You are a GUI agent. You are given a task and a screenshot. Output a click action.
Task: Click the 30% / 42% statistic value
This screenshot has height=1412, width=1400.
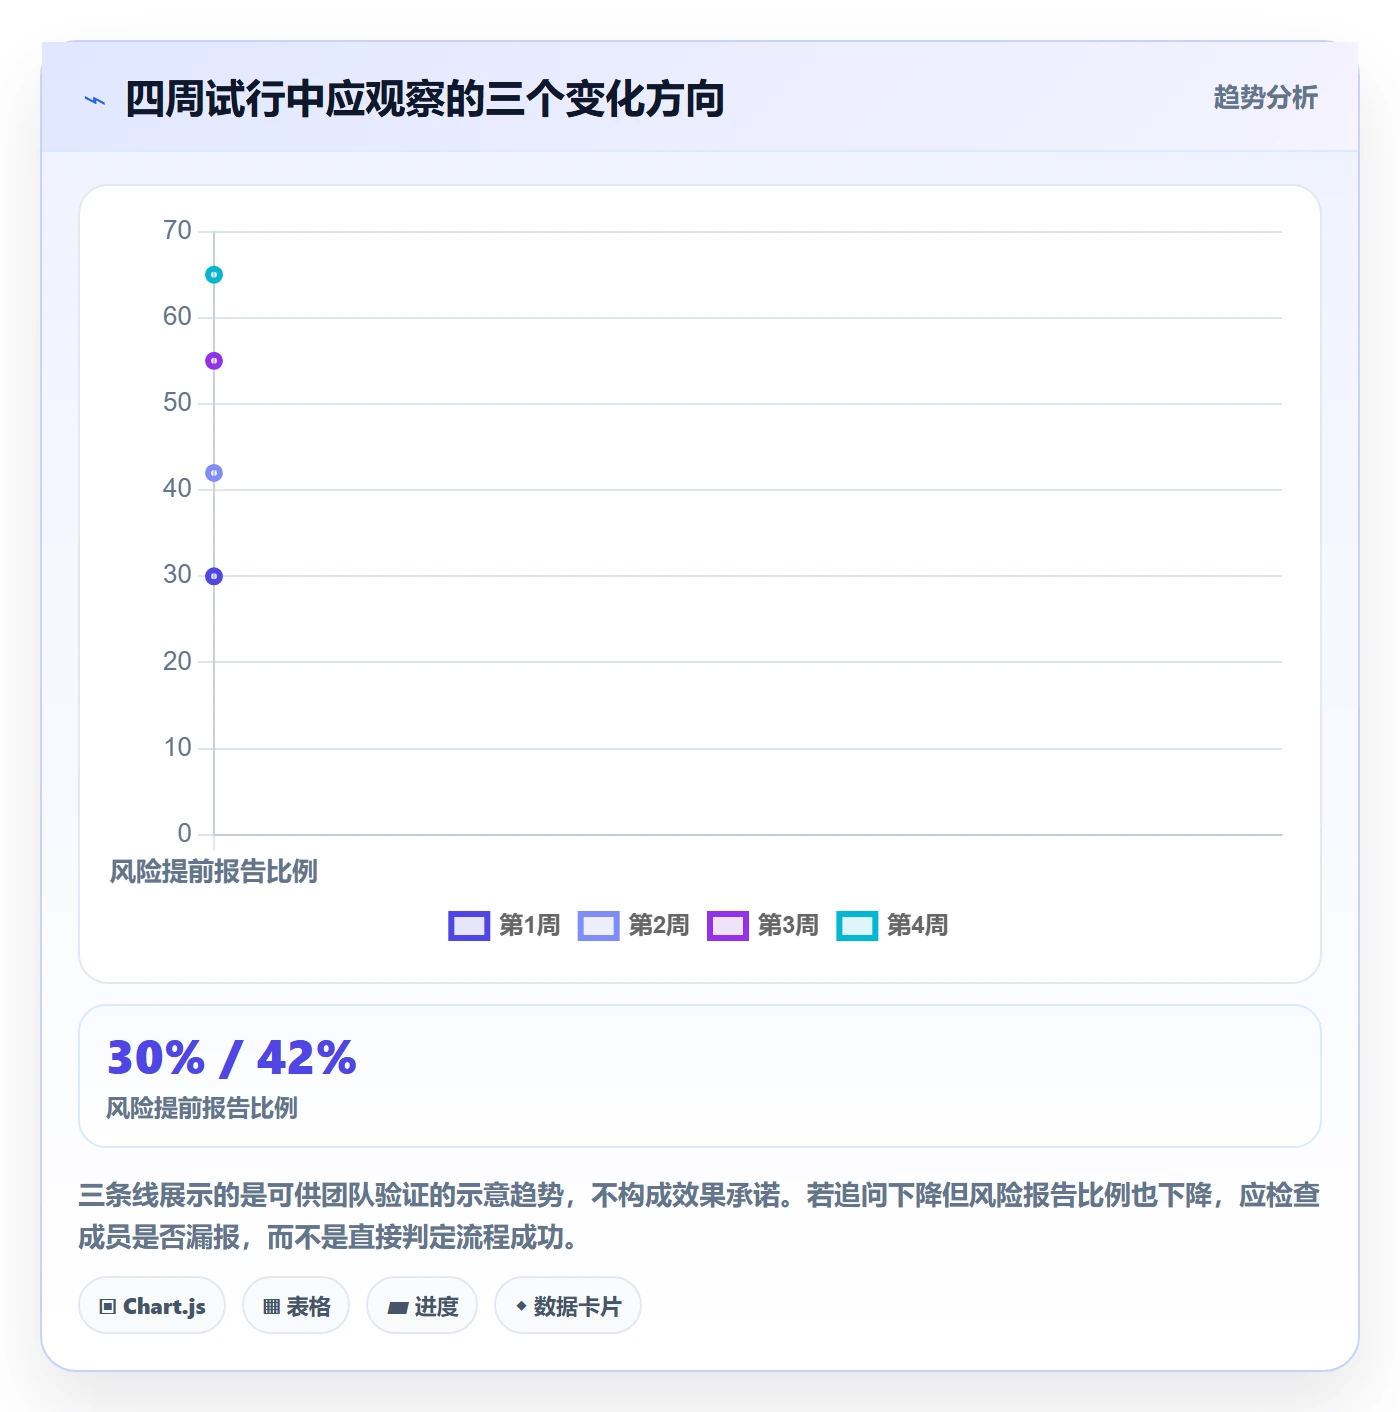pyautogui.click(x=232, y=1058)
